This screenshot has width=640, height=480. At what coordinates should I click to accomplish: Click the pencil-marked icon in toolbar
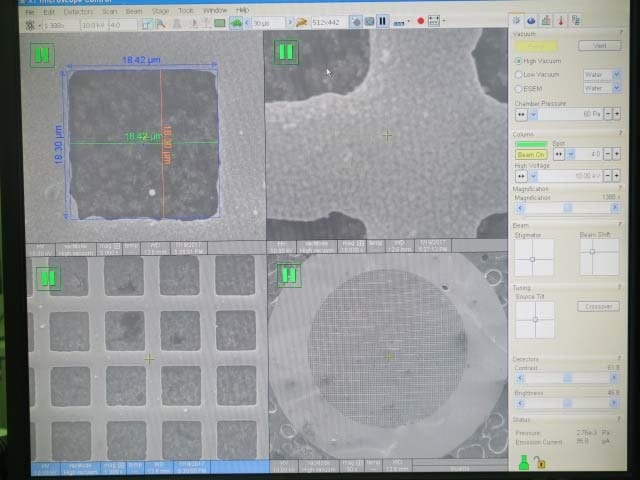point(161,24)
